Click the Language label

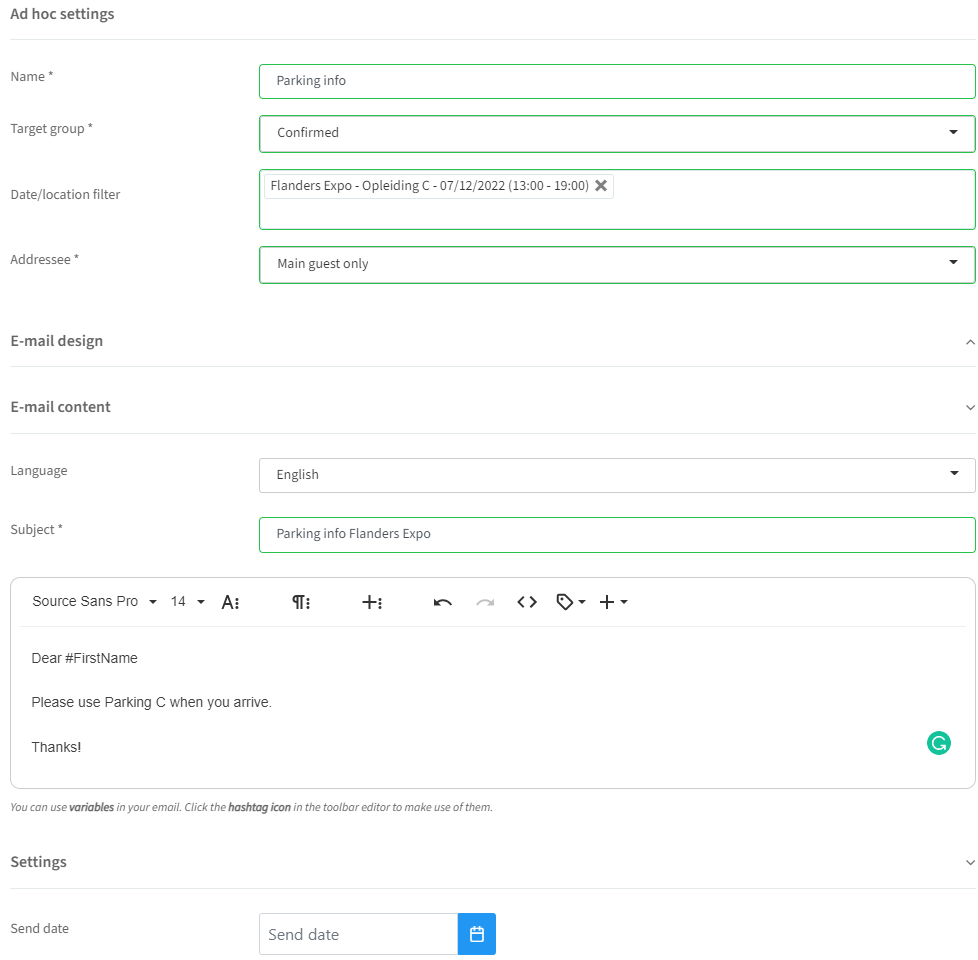39,471
